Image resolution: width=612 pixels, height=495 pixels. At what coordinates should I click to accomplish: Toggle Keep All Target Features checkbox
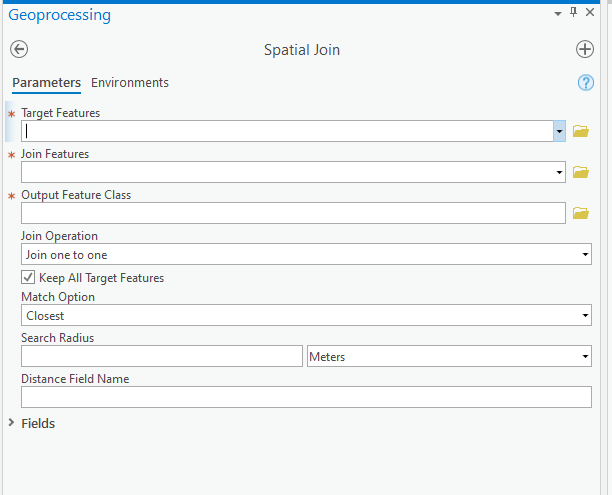pos(28,277)
